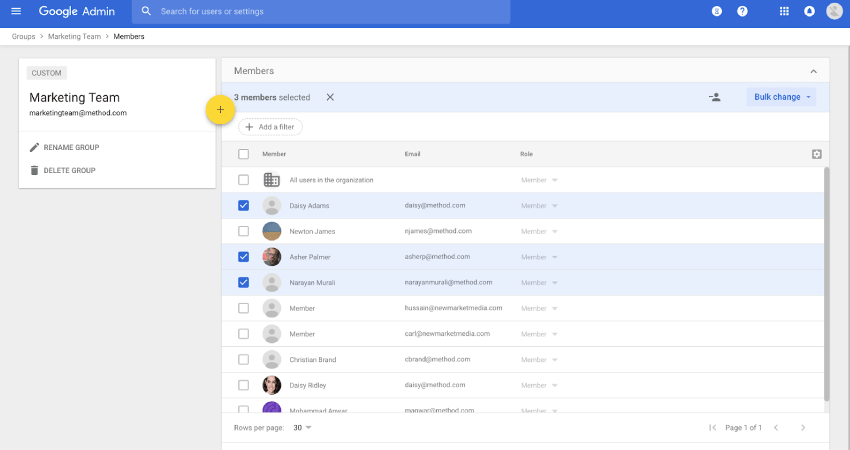Click the yellow add member button

pos(220,109)
